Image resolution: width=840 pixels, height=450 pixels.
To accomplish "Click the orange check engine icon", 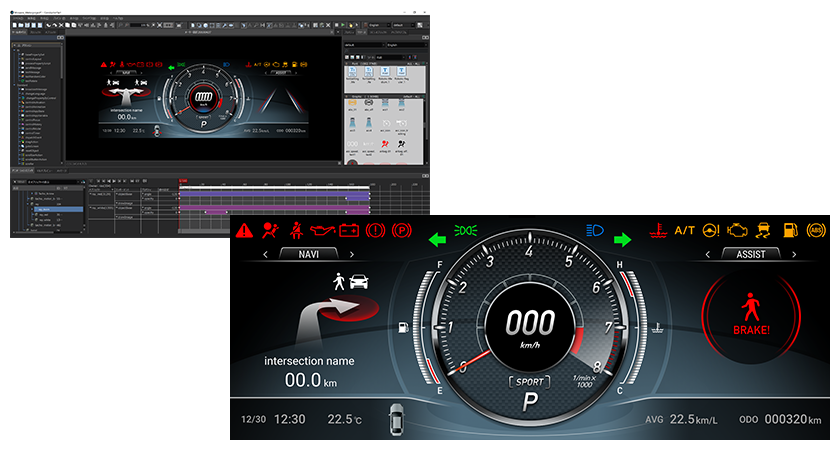I will pyautogui.click(x=738, y=231).
